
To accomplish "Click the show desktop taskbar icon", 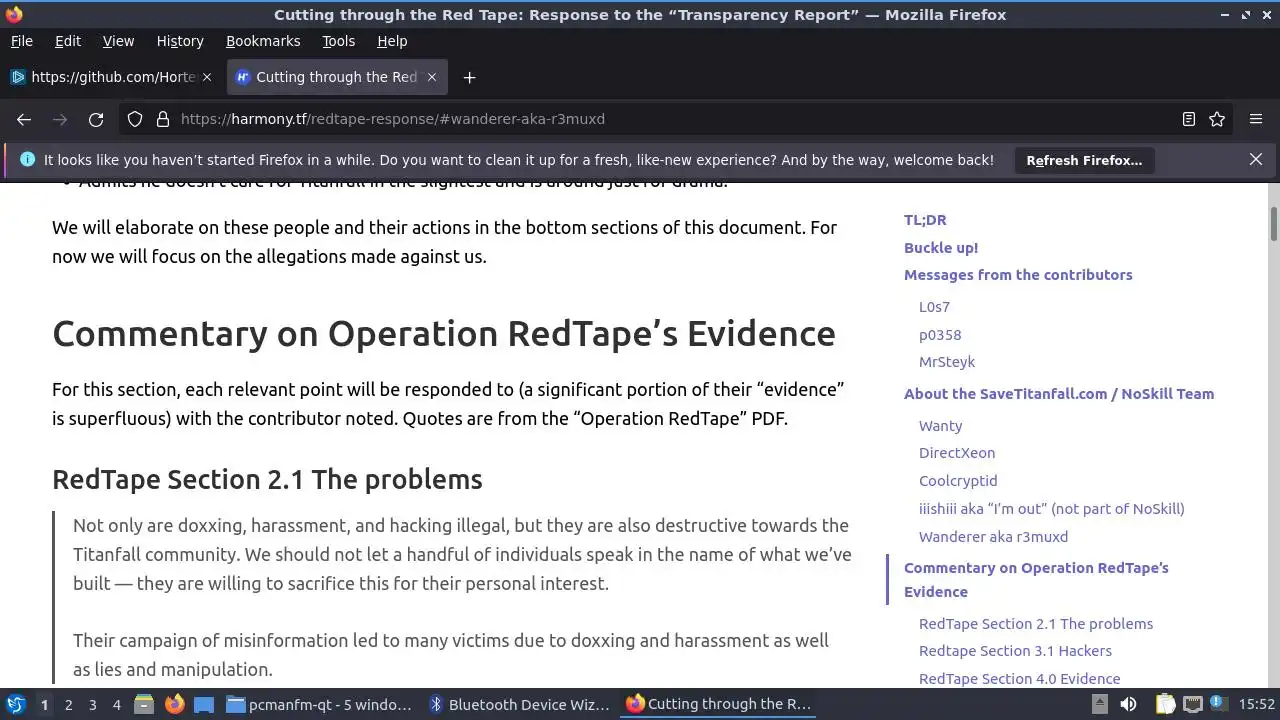I will 204,704.
